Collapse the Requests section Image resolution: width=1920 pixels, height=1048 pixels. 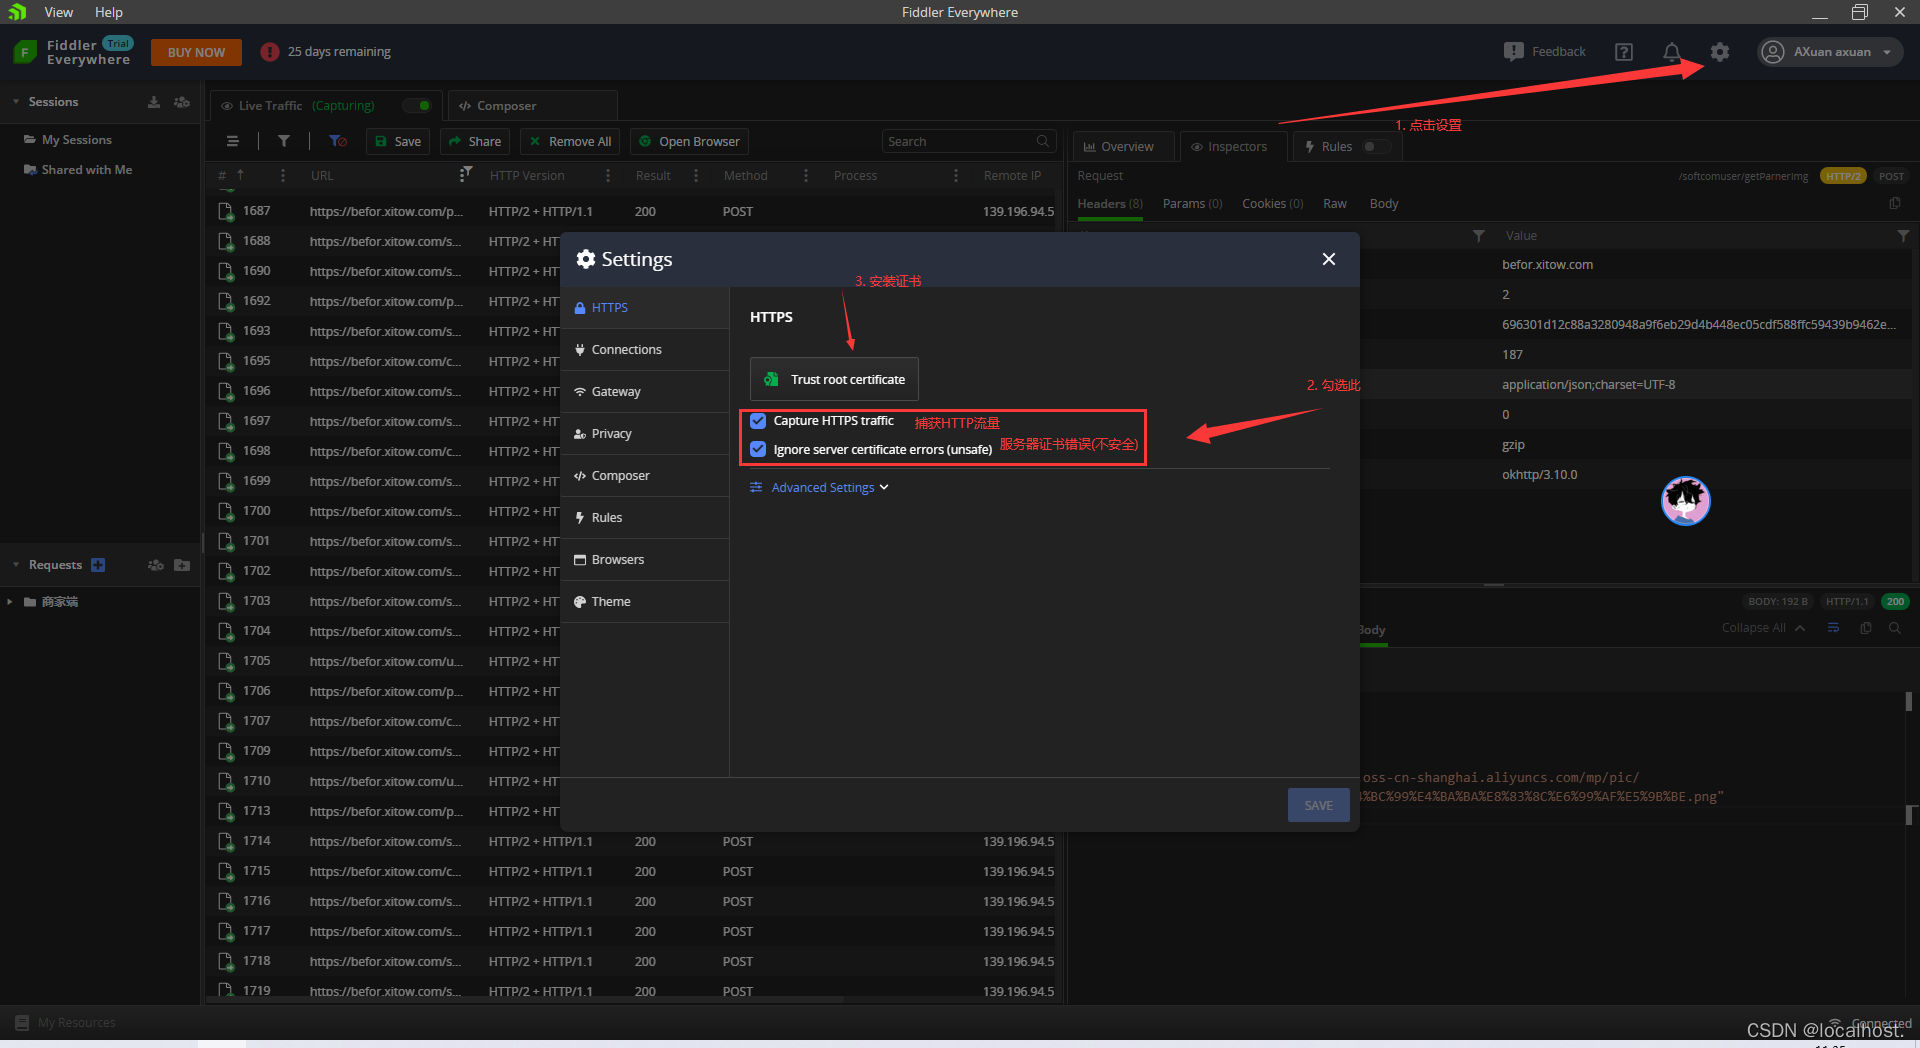16,565
